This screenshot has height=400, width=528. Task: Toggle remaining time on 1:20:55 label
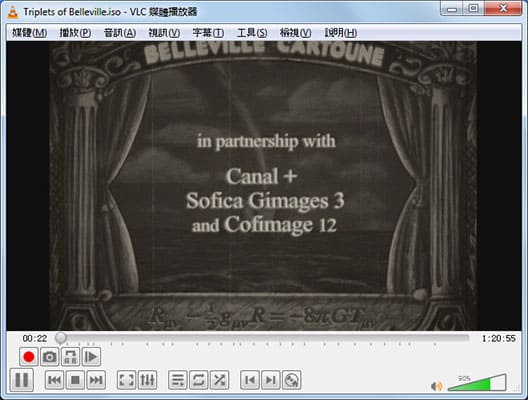[x=499, y=338]
